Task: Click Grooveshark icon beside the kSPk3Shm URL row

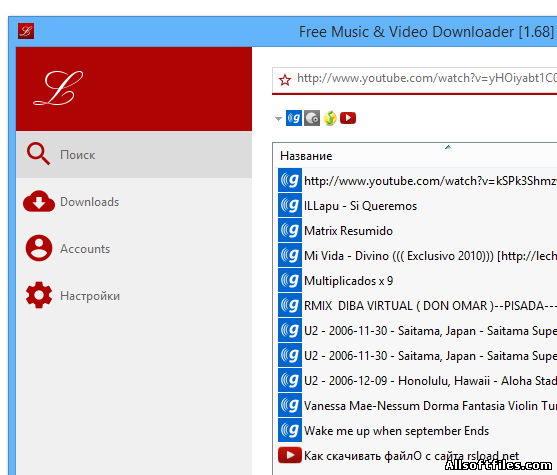Action: click(x=290, y=180)
